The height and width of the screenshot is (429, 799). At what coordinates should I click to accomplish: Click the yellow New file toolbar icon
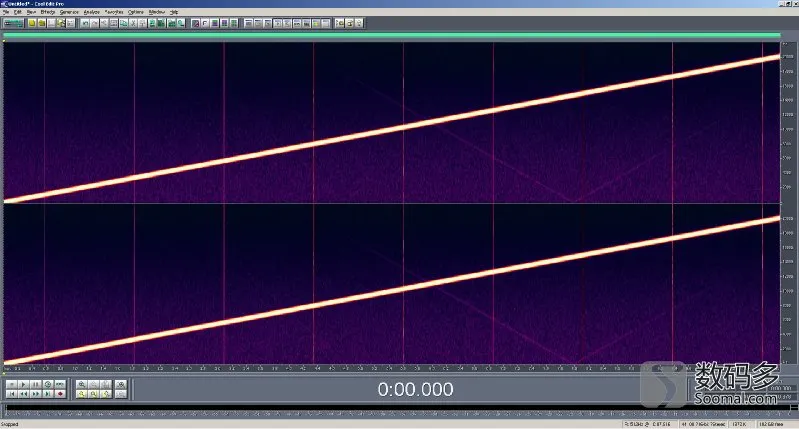pos(32,23)
